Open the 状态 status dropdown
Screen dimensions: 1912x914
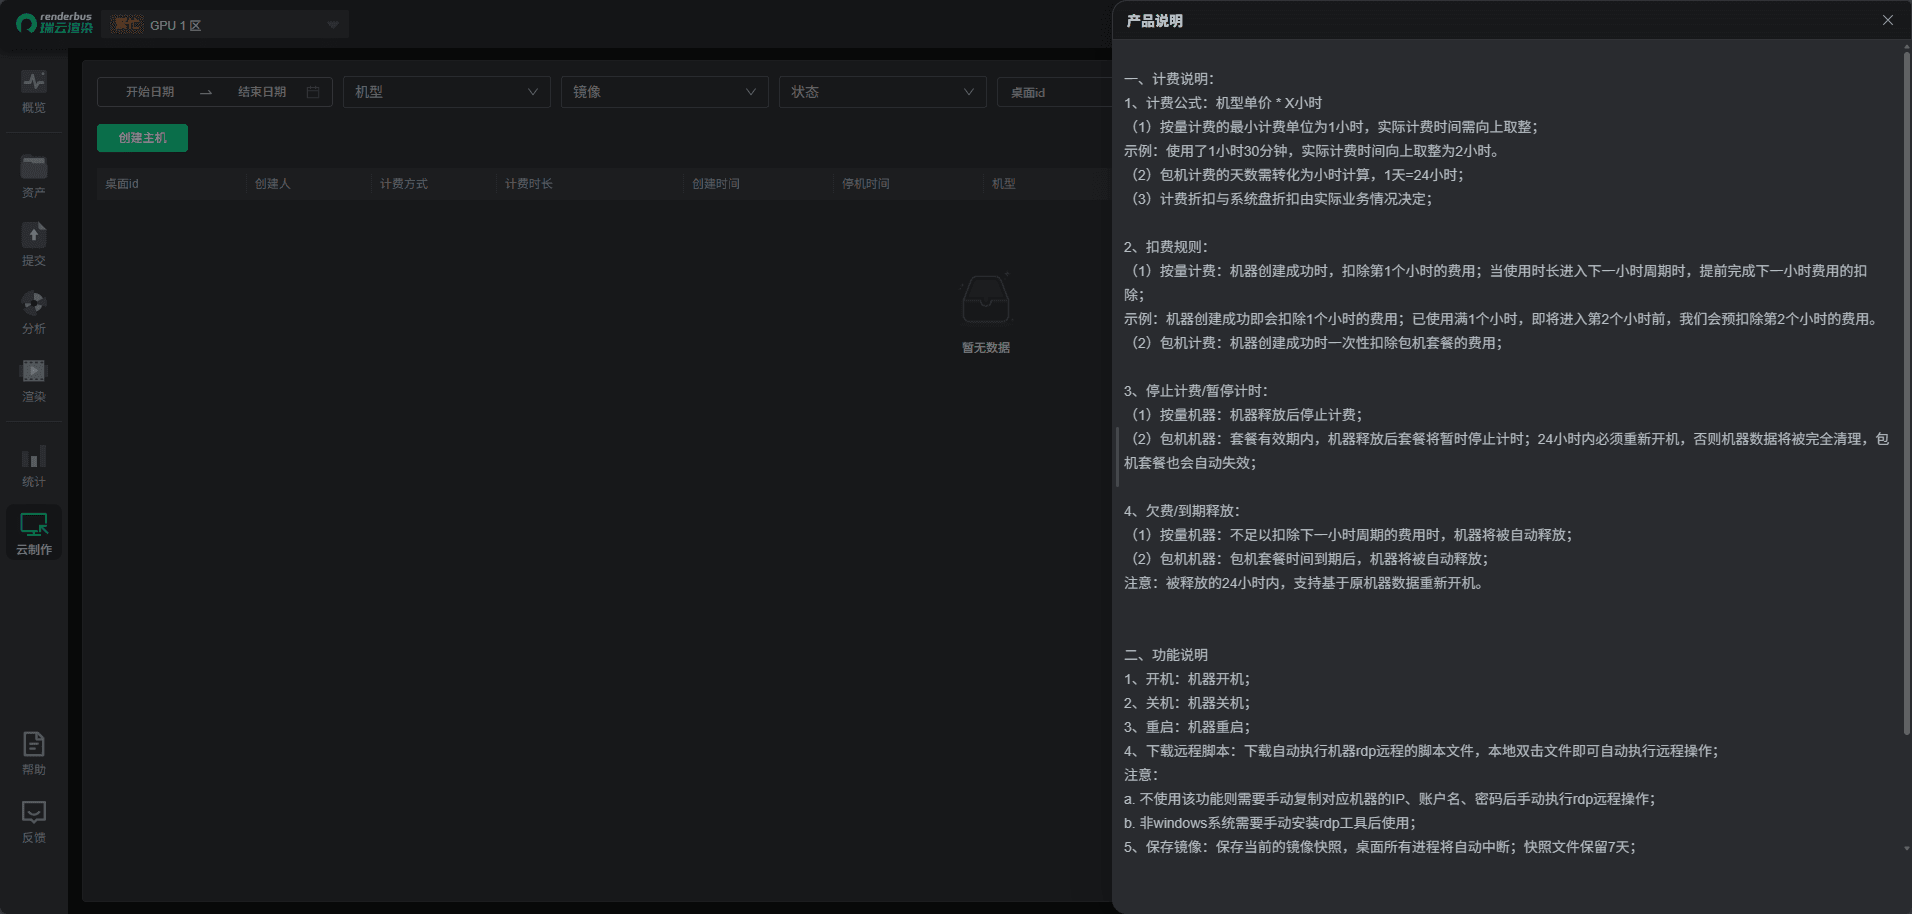[882, 92]
